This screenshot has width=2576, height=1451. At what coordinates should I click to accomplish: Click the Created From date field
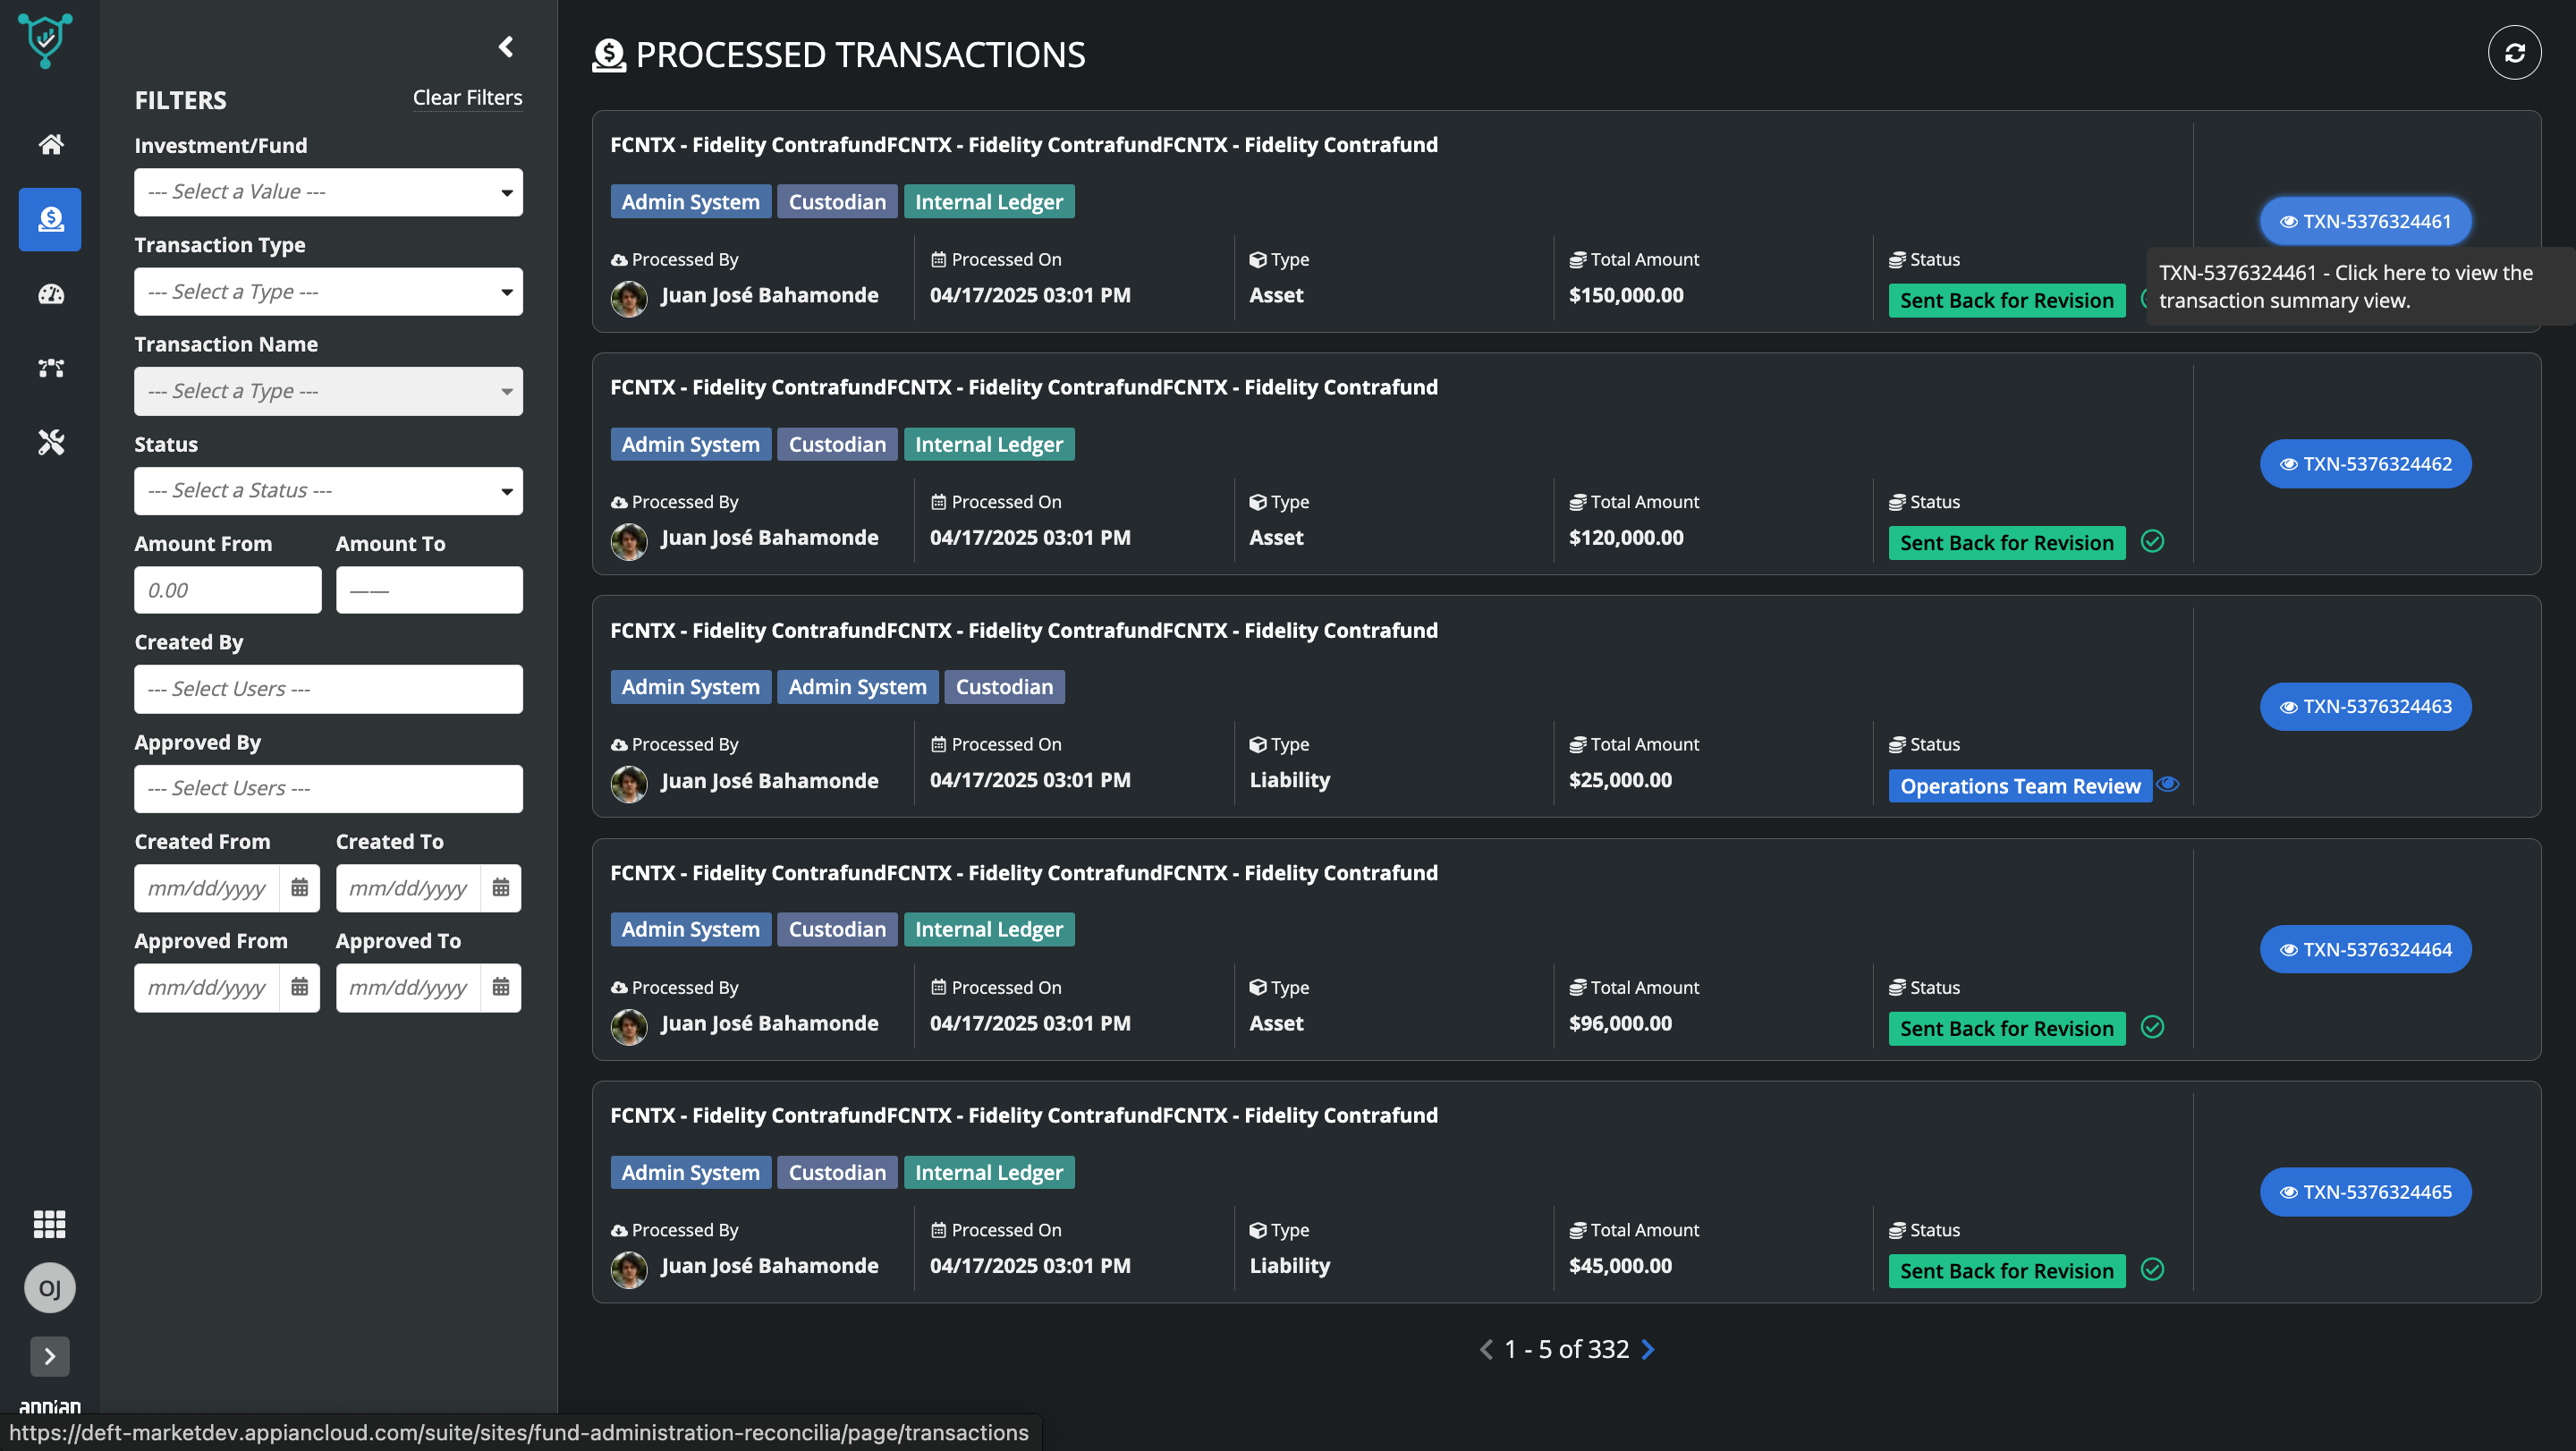tap(207, 888)
